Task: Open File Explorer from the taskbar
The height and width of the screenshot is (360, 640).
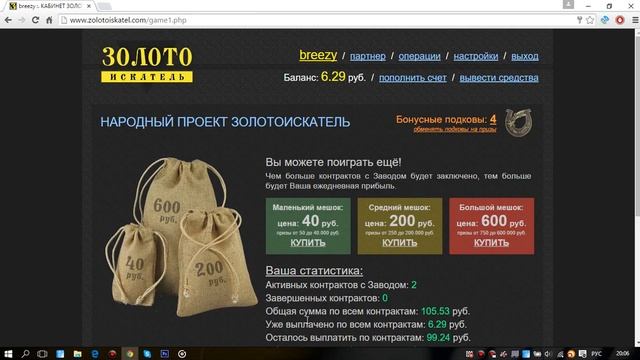Action: pyautogui.click(x=78, y=354)
